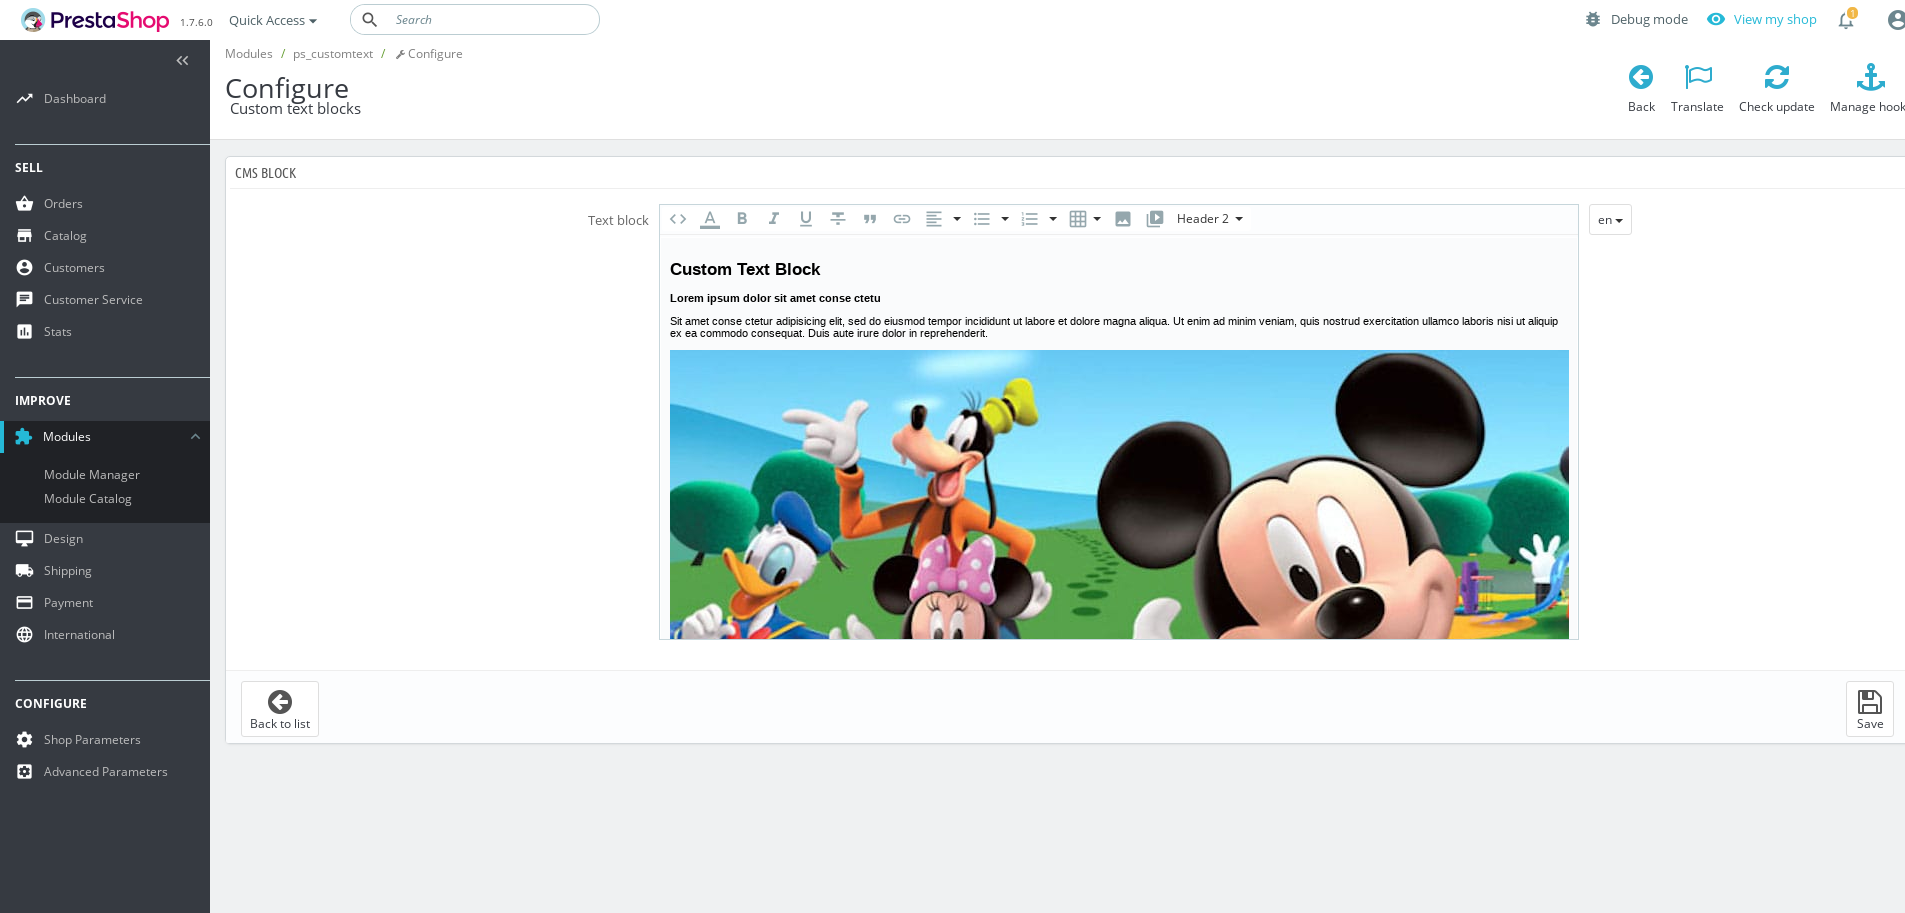Open the notifications bell
This screenshot has width=1905, height=913.
tap(1846, 20)
